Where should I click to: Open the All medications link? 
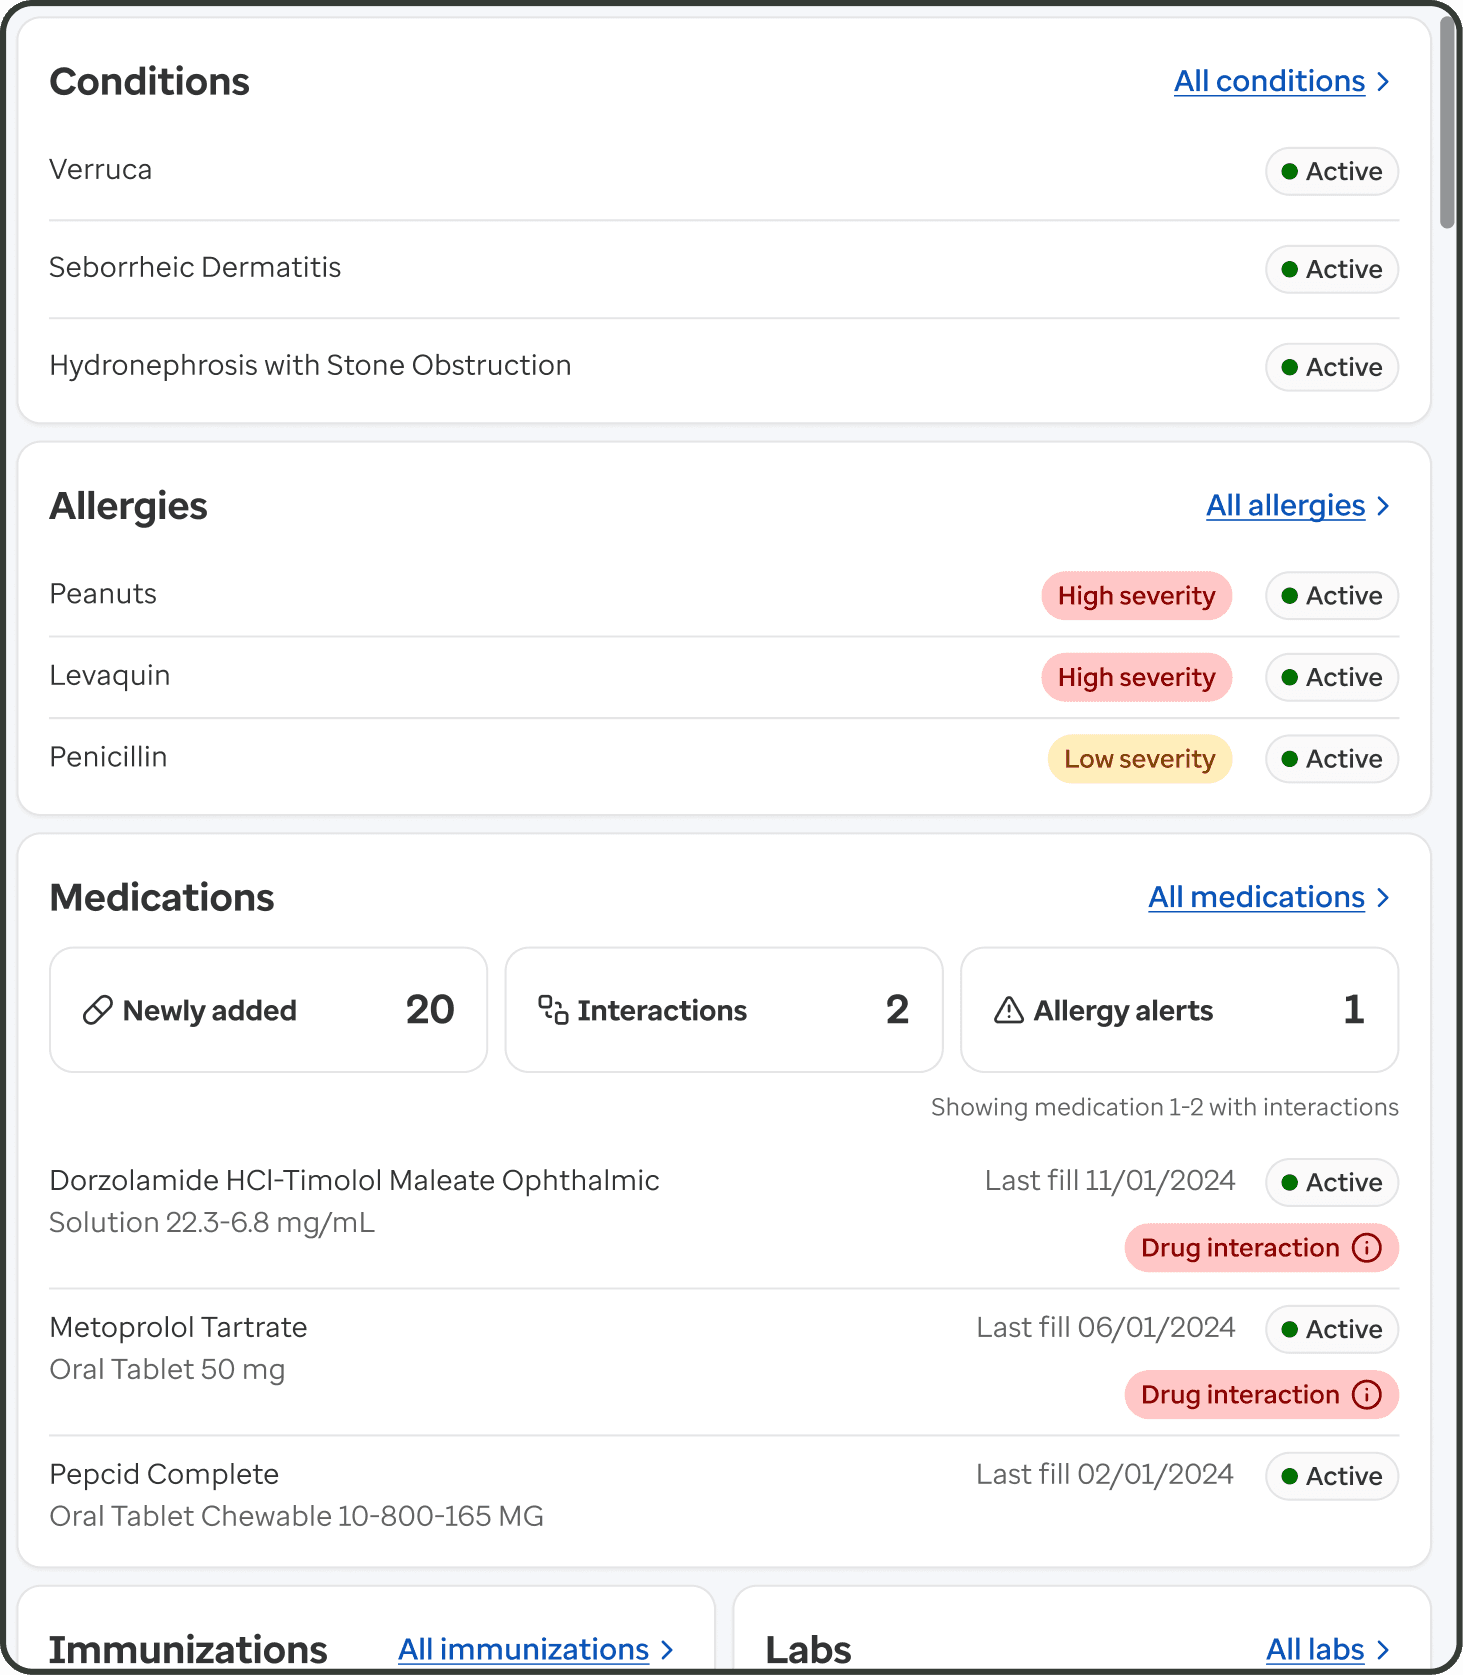click(x=1256, y=898)
